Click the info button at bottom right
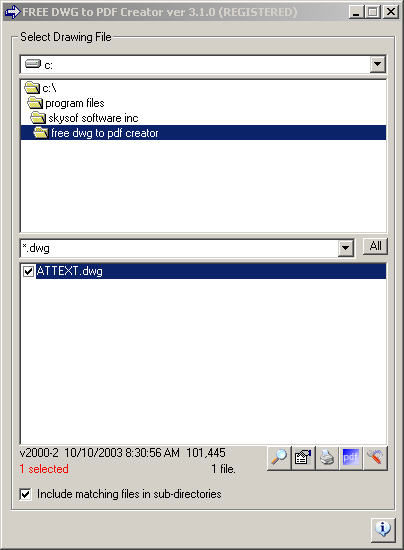This screenshot has height=550, width=404. pyautogui.click(x=383, y=529)
